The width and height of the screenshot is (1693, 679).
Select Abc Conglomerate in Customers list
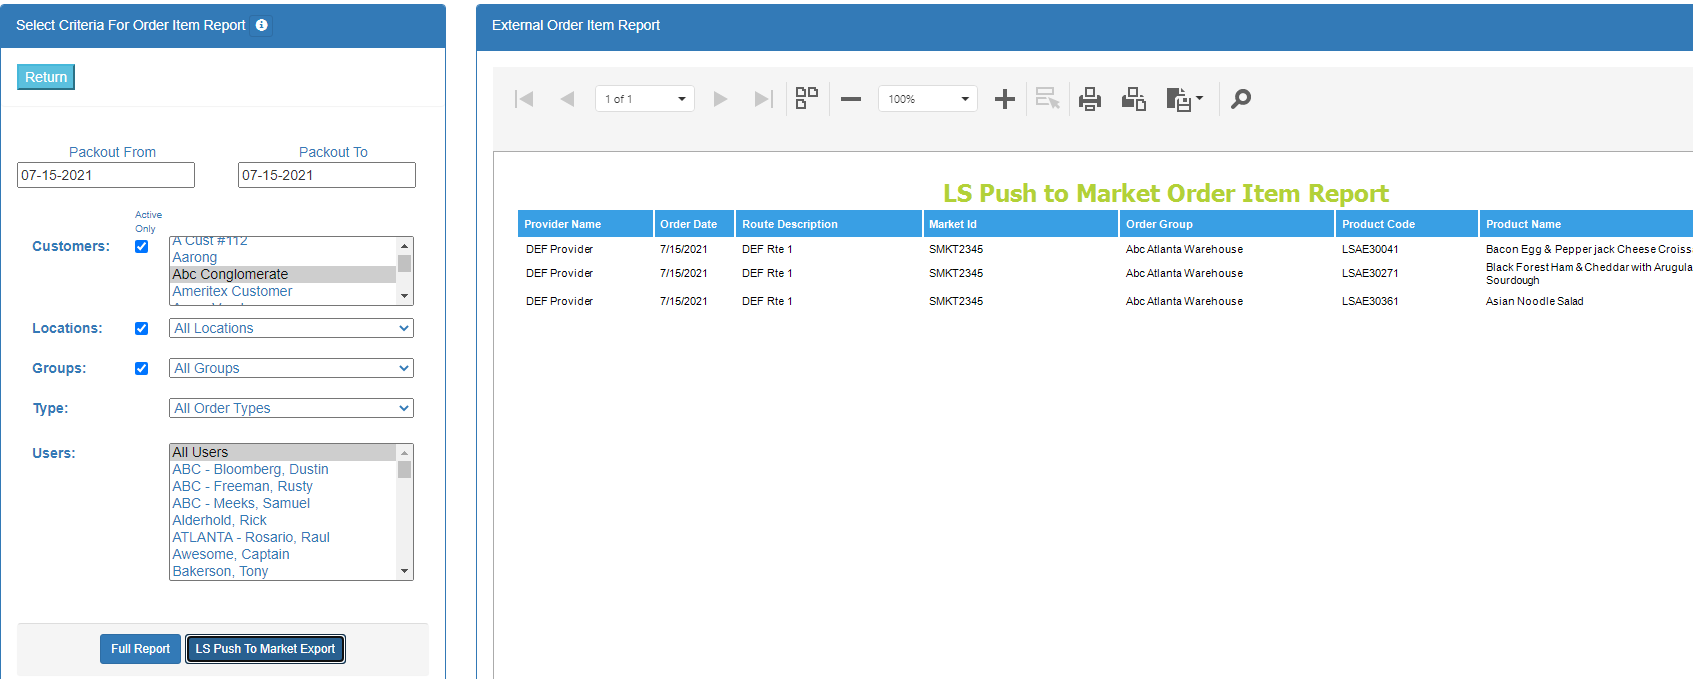coord(283,274)
